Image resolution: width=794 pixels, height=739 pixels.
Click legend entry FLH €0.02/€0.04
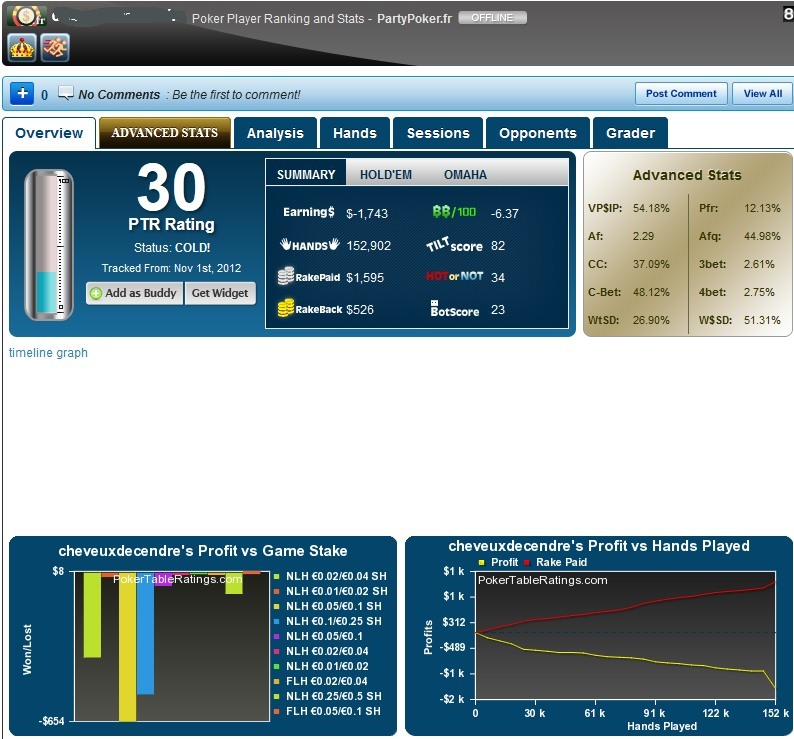327,681
